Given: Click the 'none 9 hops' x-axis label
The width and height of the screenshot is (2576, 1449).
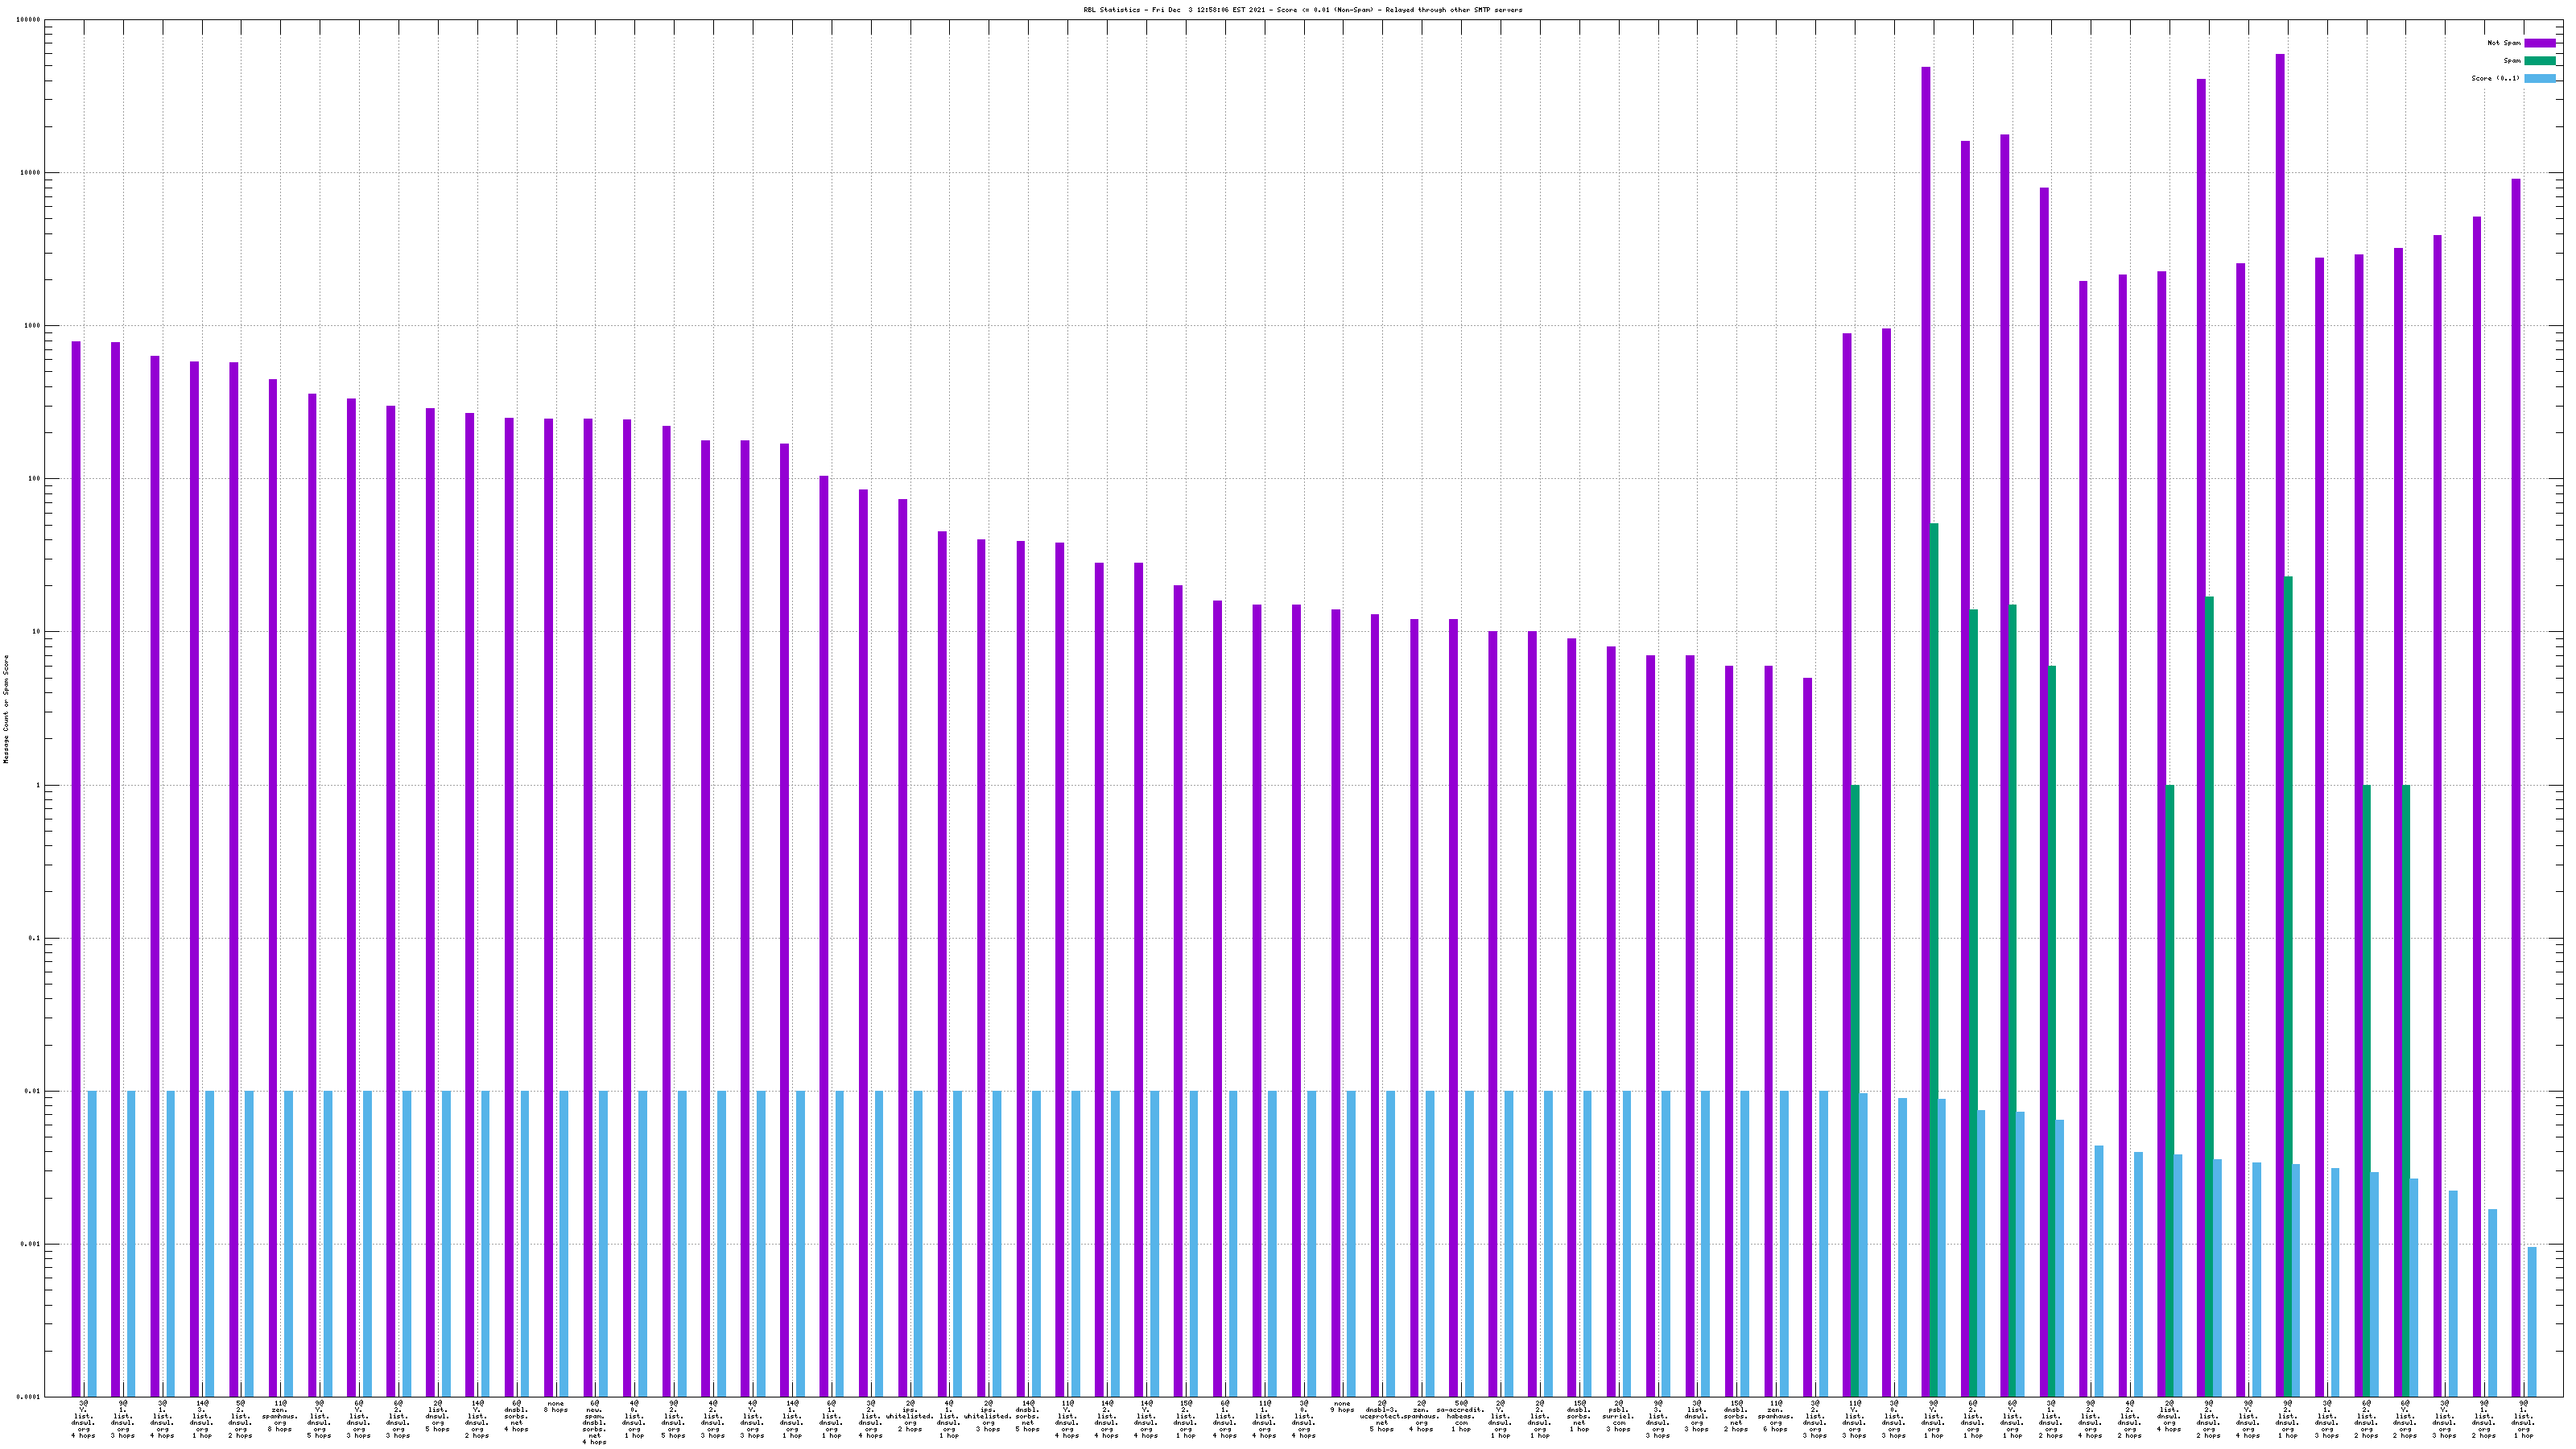Looking at the screenshot, I should (x=1342, y=1407).
